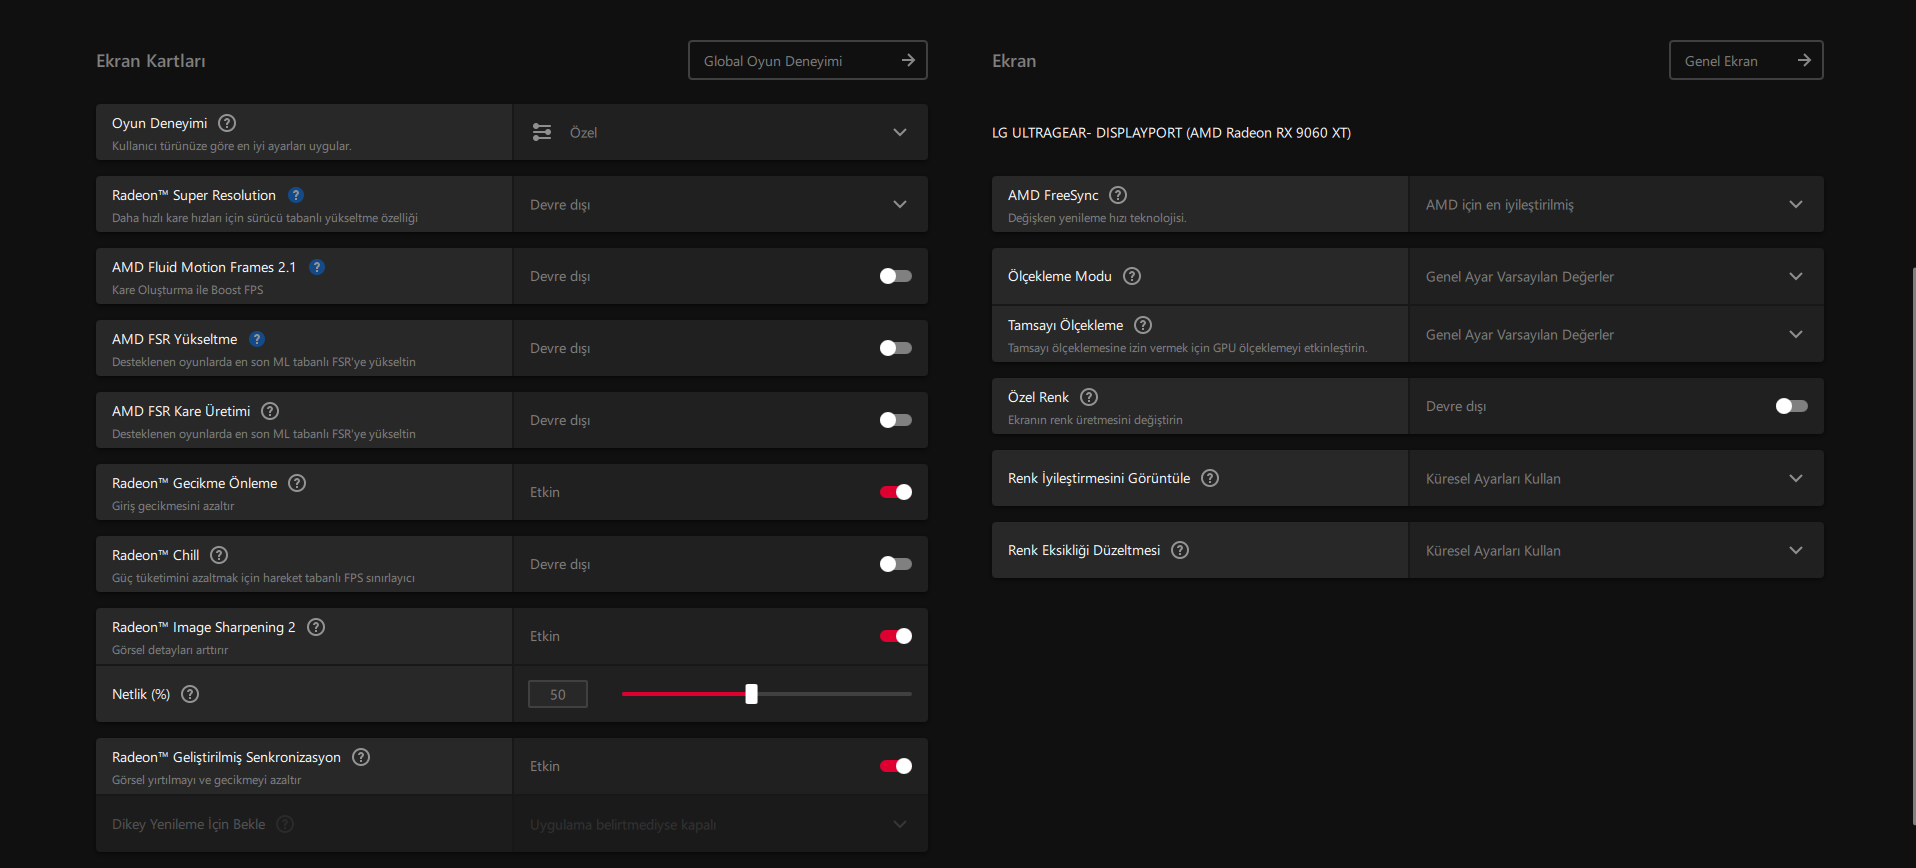Expand the Oyun Deneyimi dropdown showing Özel

tap(720, 132)
